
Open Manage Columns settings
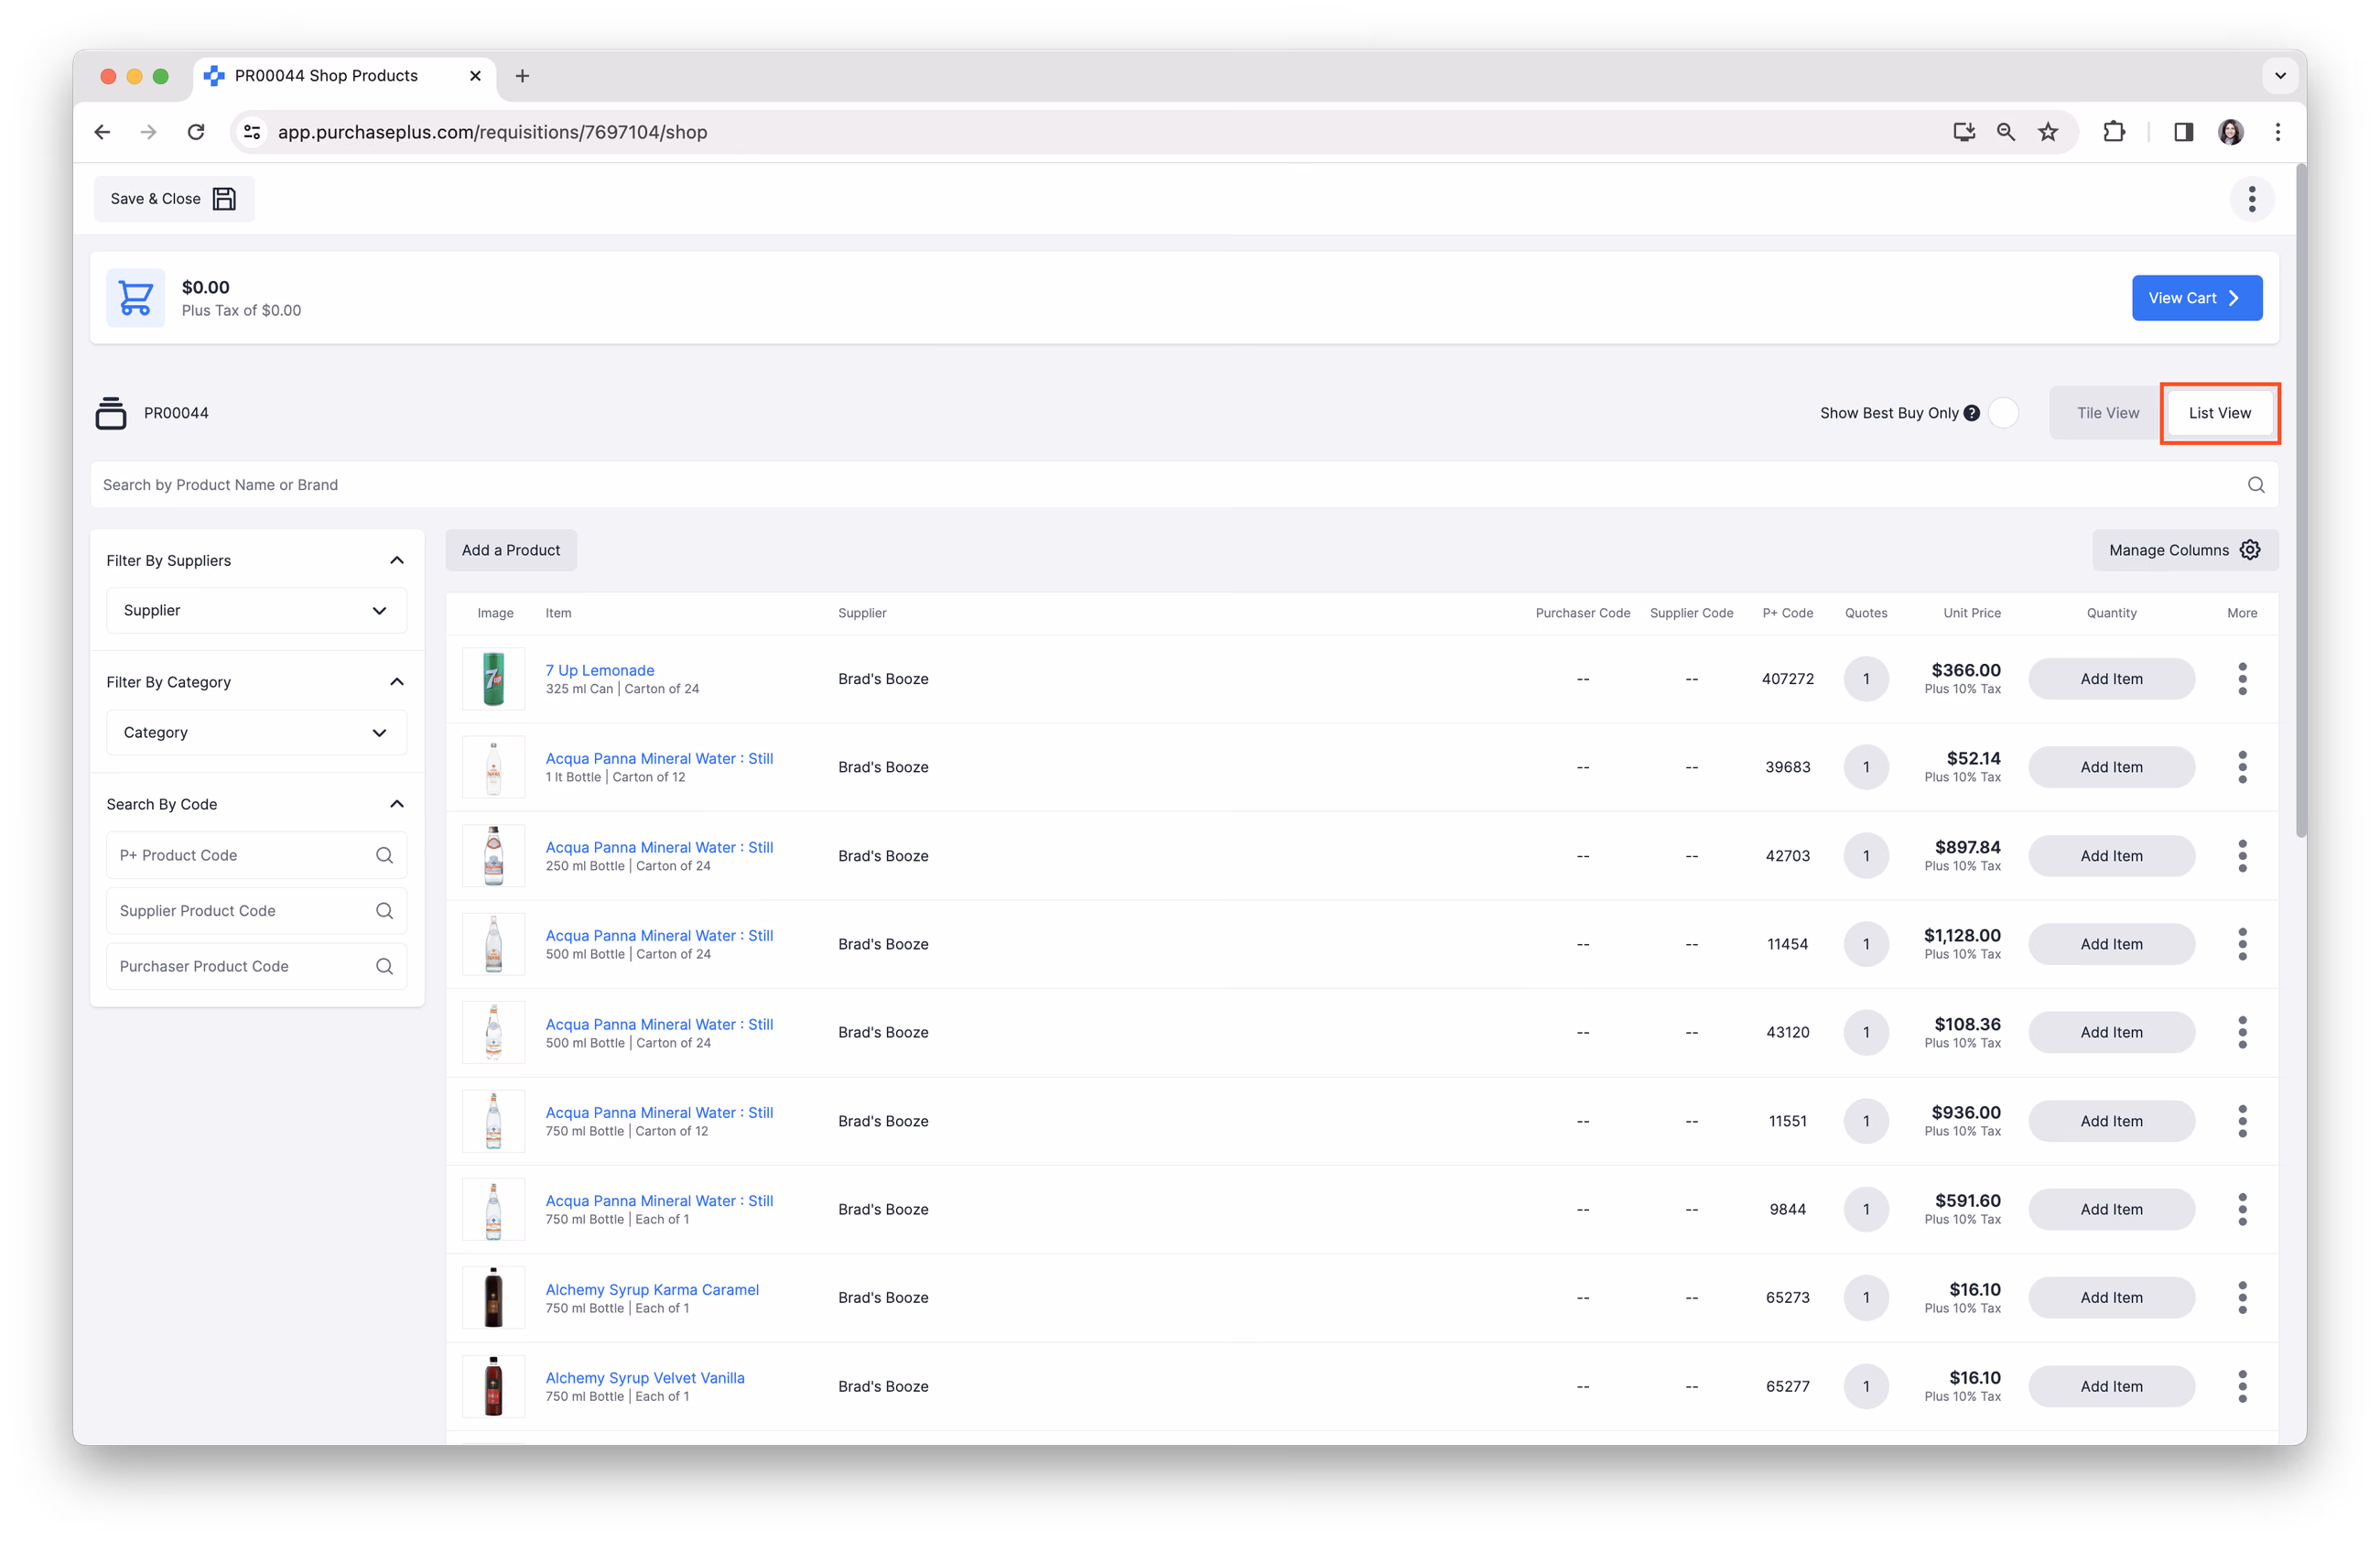click(x=2185, y=550)
